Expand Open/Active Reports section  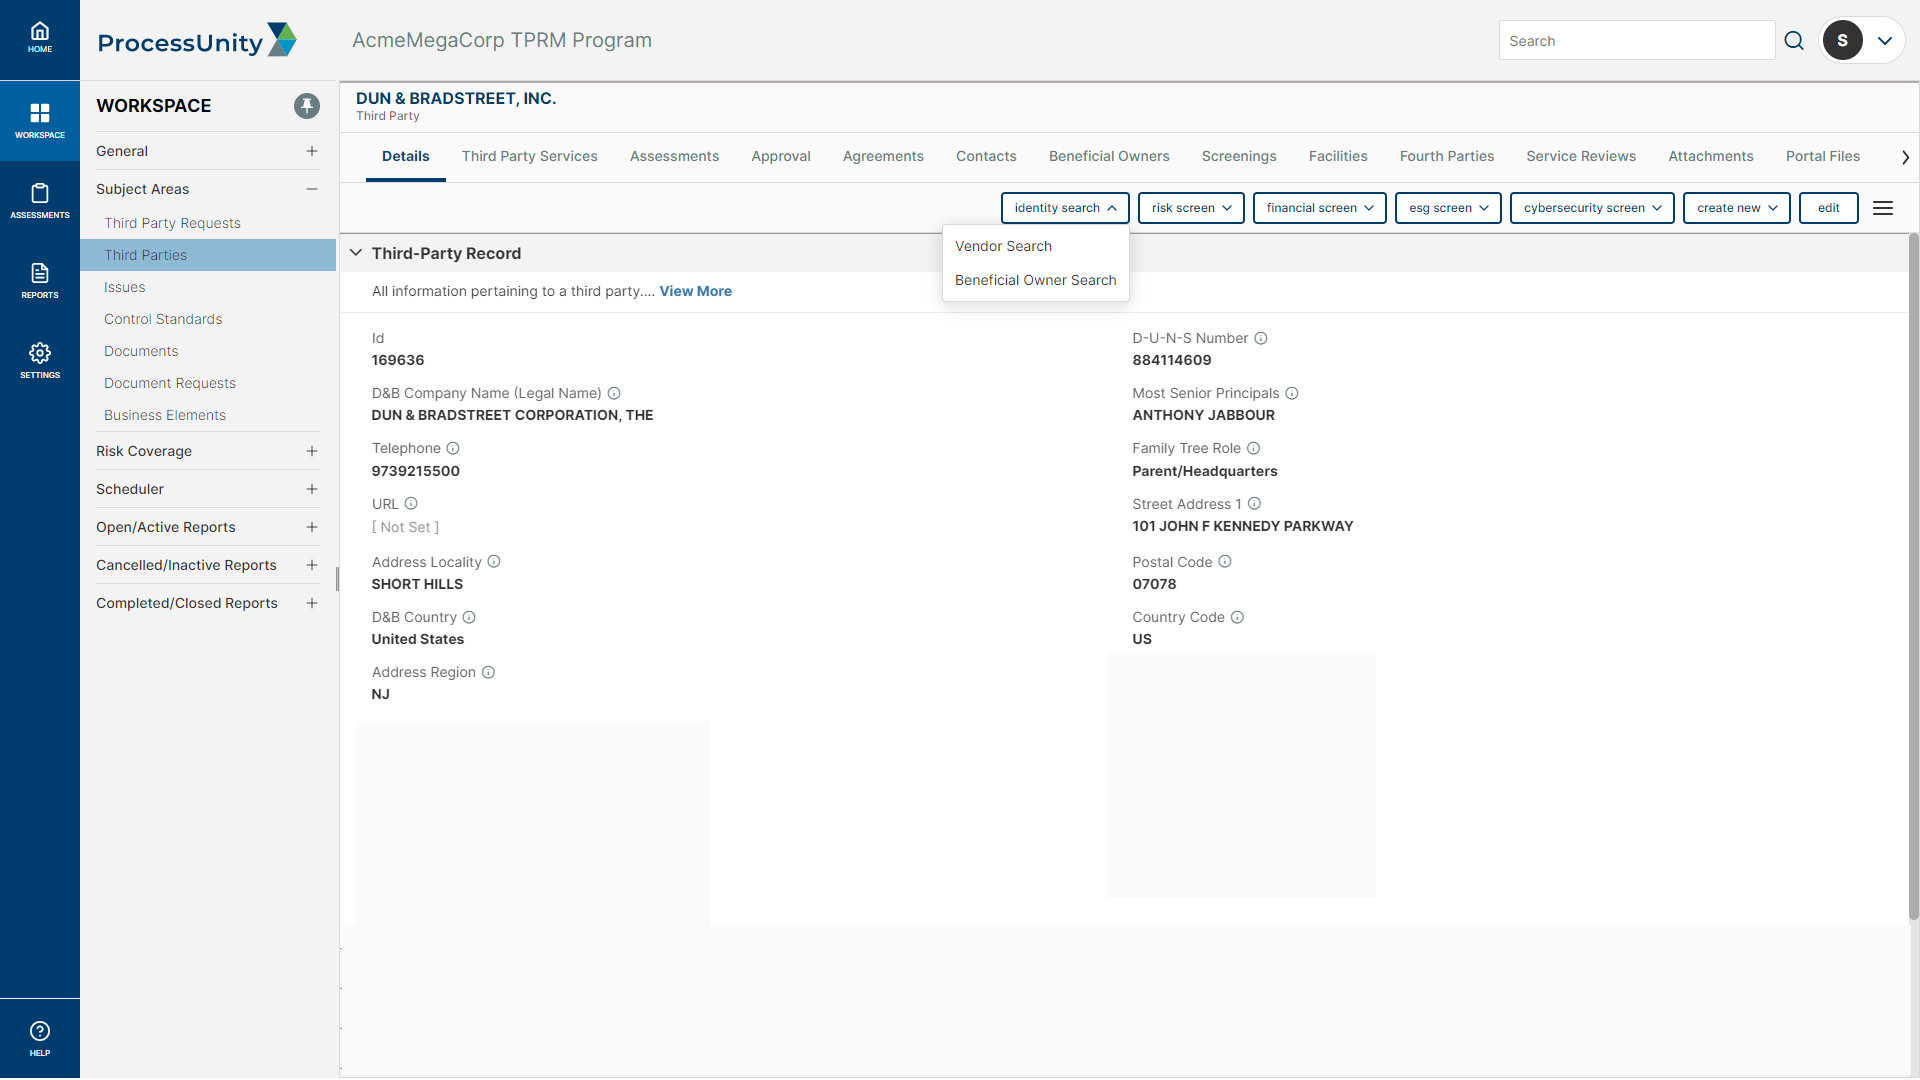(312, 527)
